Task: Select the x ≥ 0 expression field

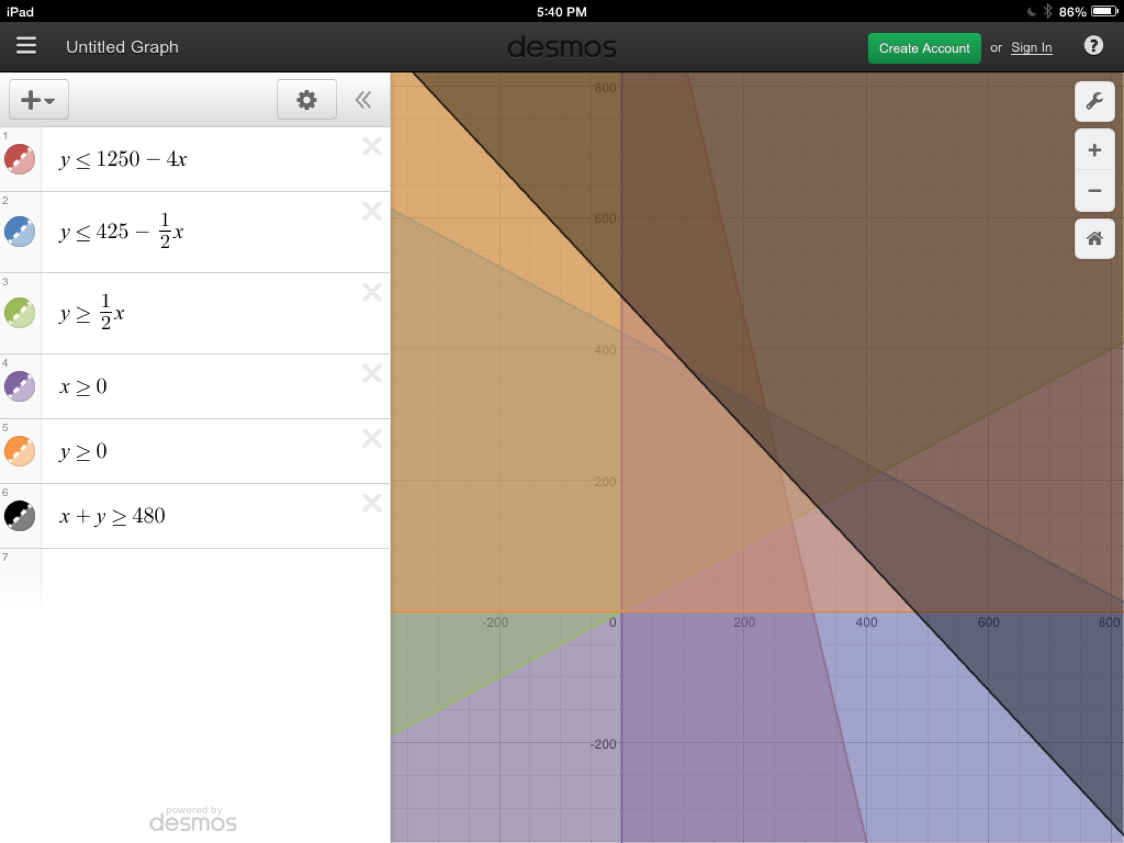Action: click(x=200, y=386)
